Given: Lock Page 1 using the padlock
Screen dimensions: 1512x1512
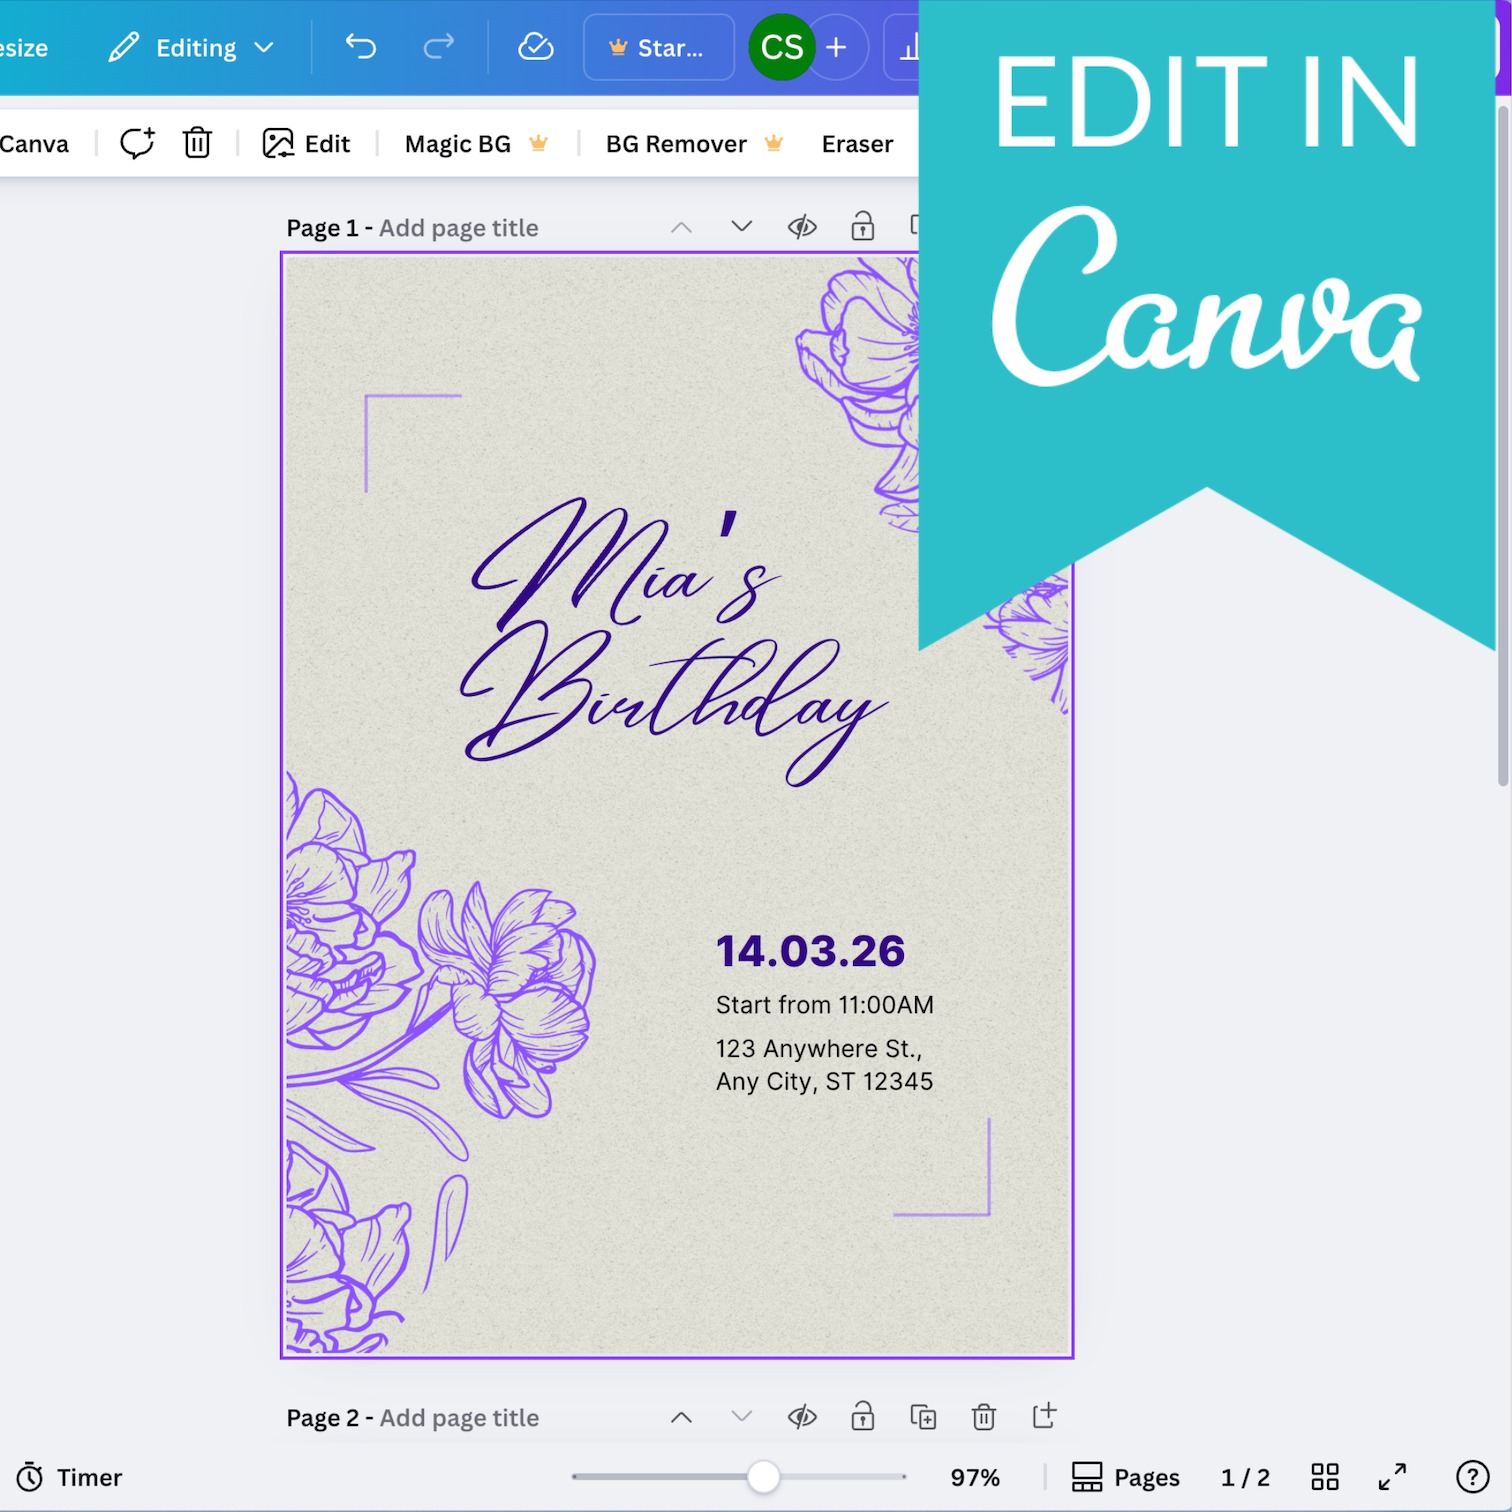Looking at the screenshot, I should [x=862, y=227].
